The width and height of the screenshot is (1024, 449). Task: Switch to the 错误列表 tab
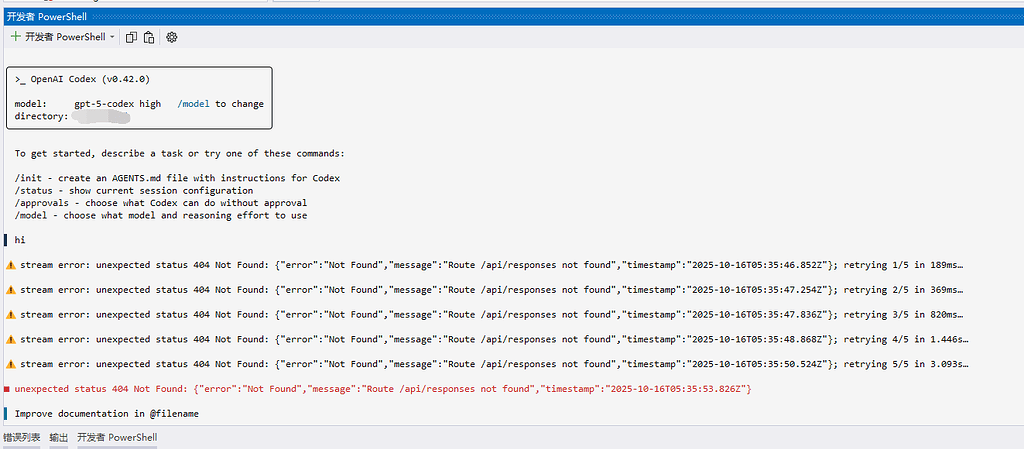22,437
